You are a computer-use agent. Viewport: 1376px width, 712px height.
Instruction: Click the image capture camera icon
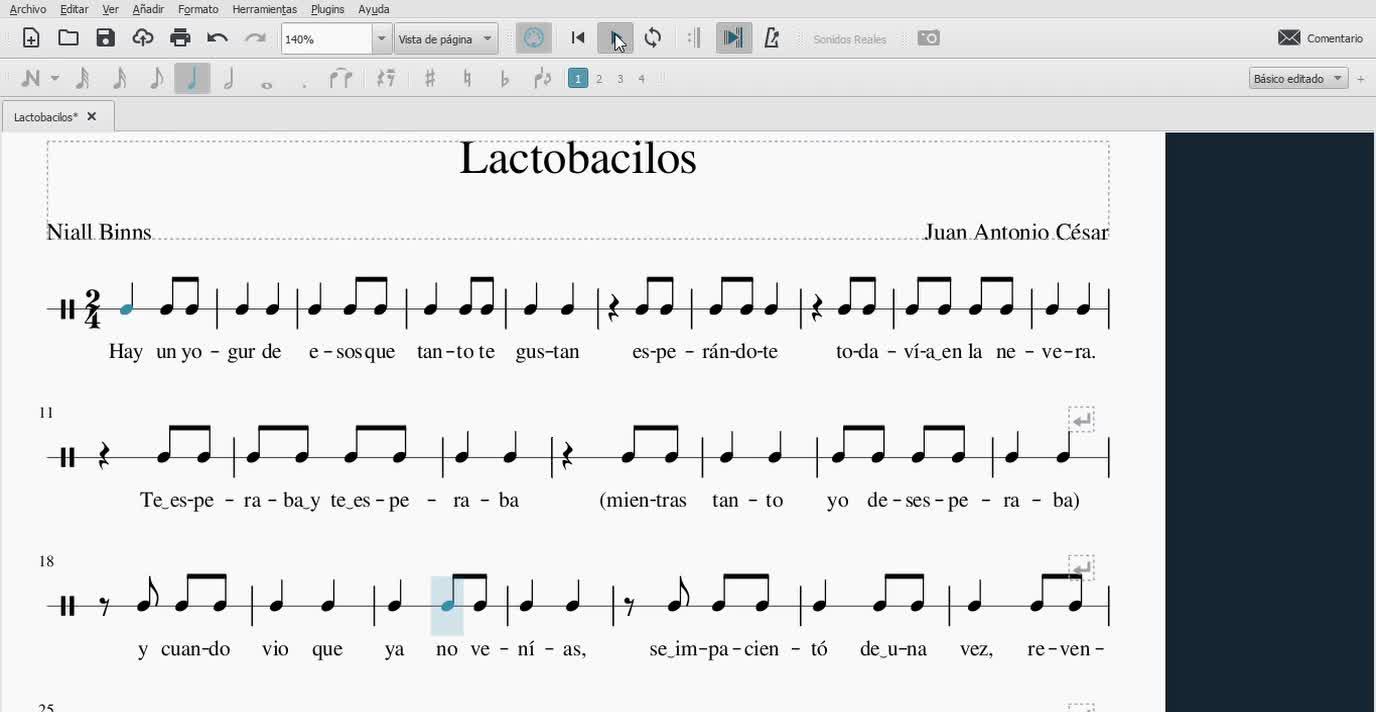[x=928, y=38]
